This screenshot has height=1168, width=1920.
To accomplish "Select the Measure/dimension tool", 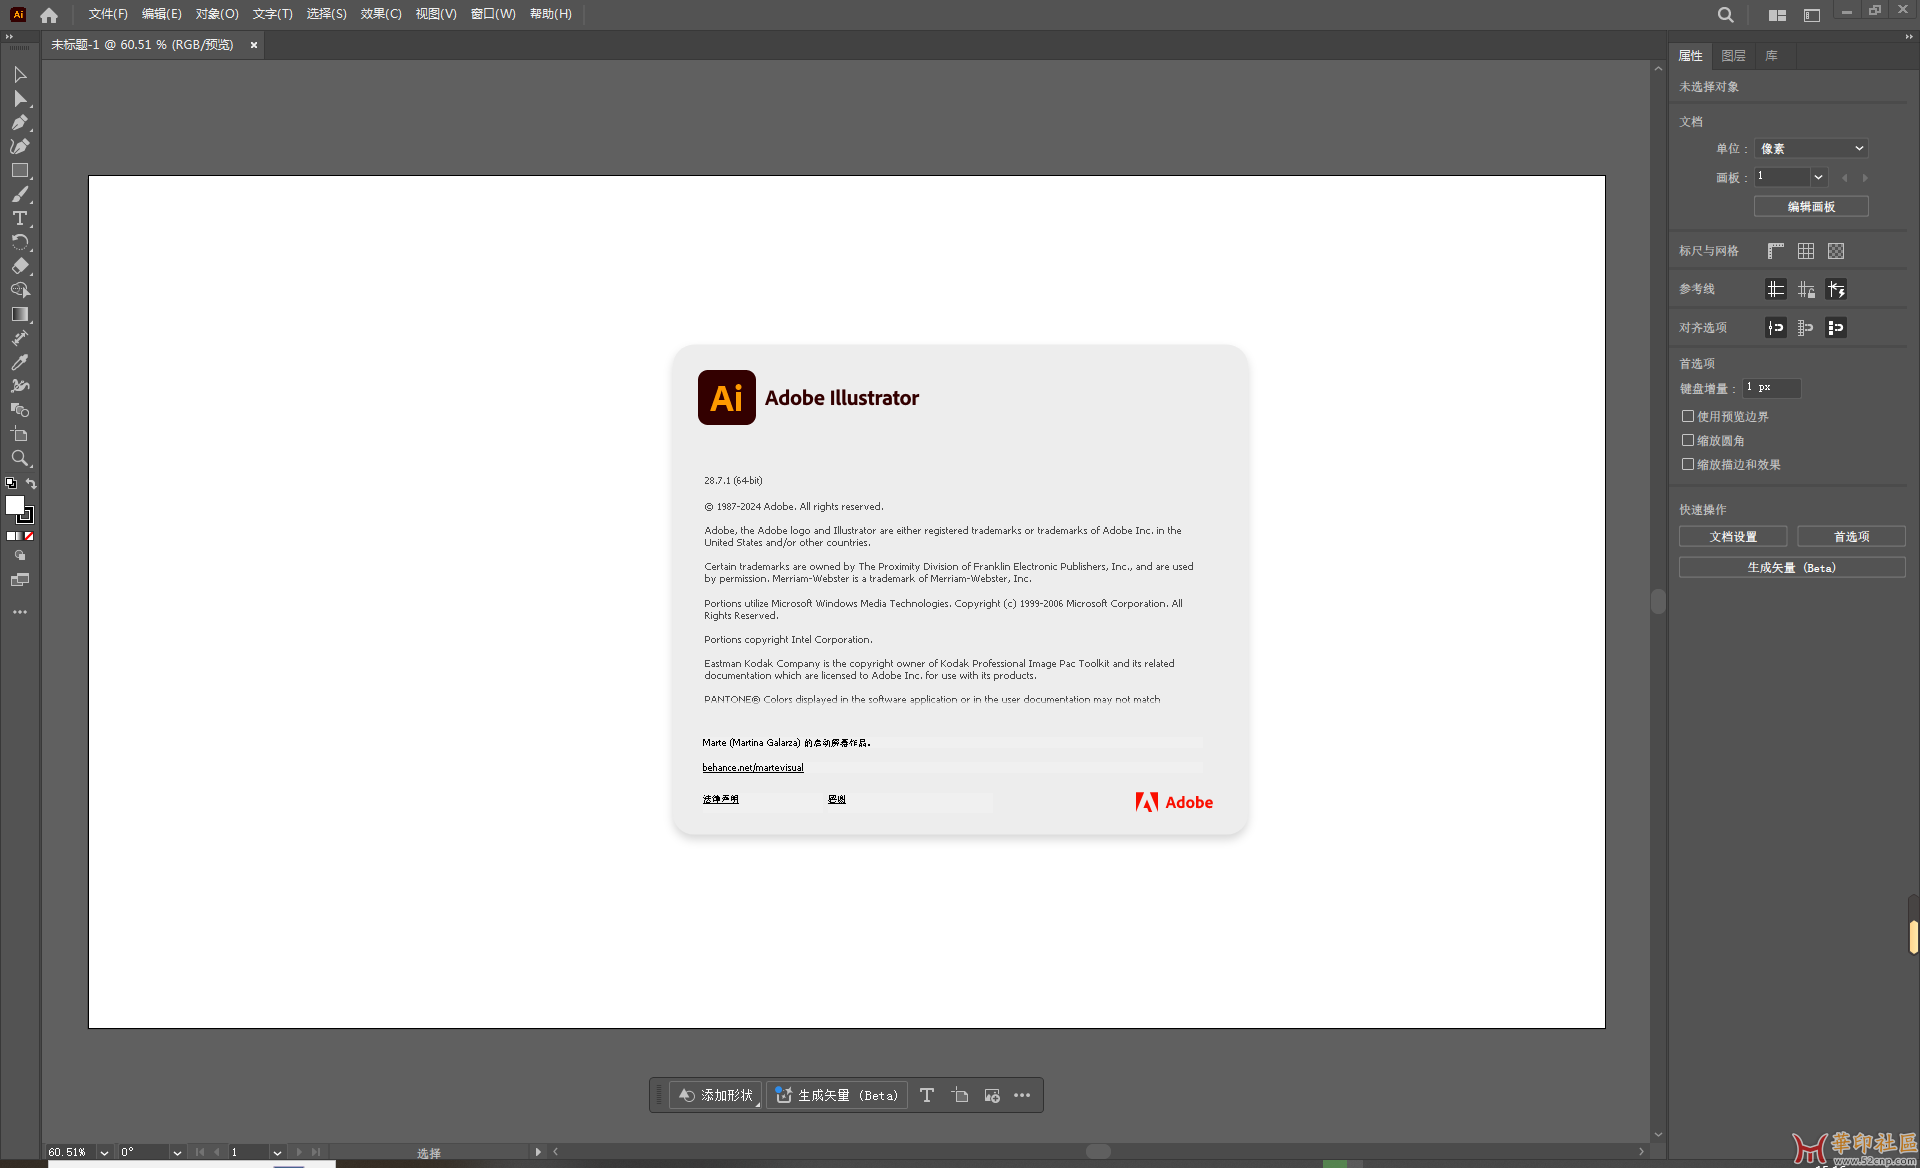I will click(x=19, y=339).
